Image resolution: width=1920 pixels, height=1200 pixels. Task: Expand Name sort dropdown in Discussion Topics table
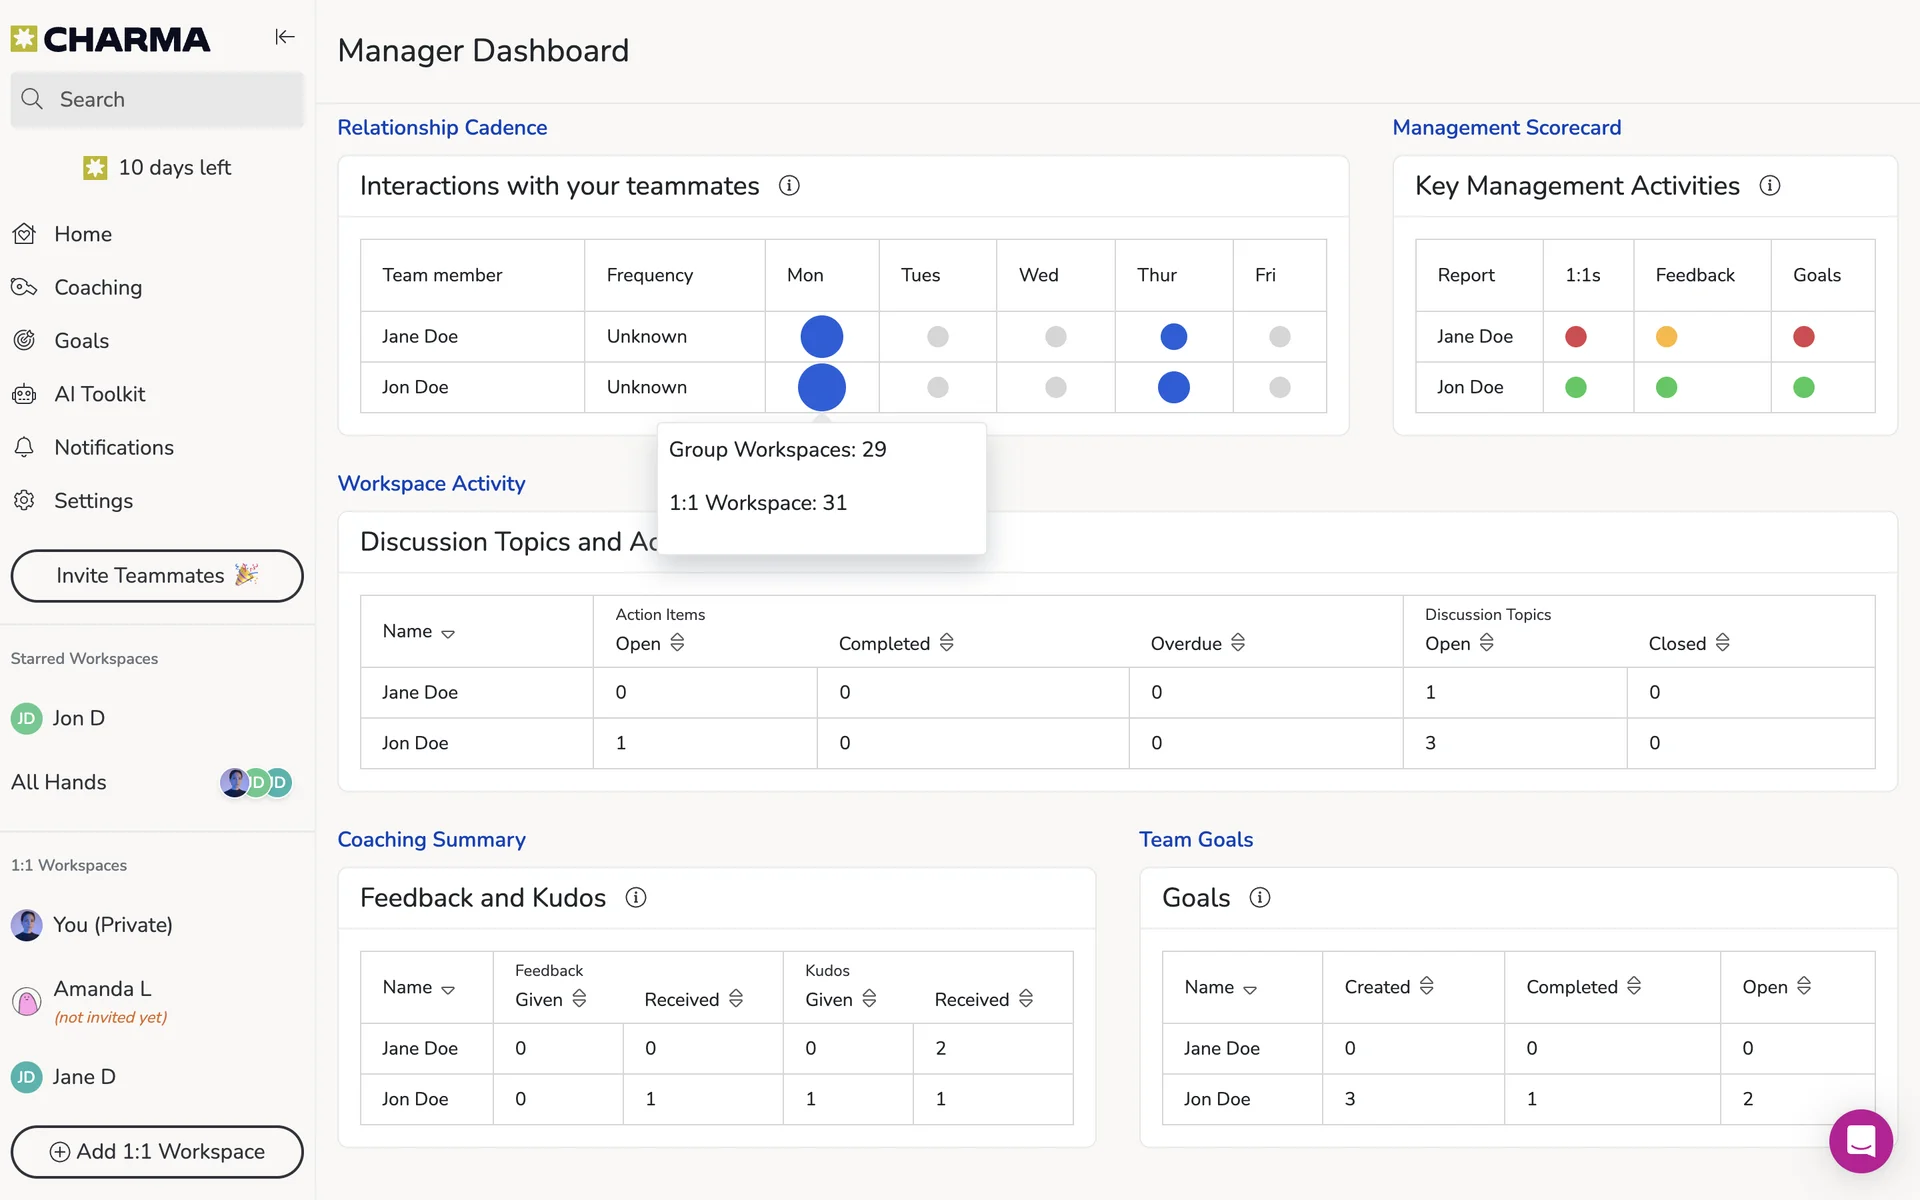(448, 634)
